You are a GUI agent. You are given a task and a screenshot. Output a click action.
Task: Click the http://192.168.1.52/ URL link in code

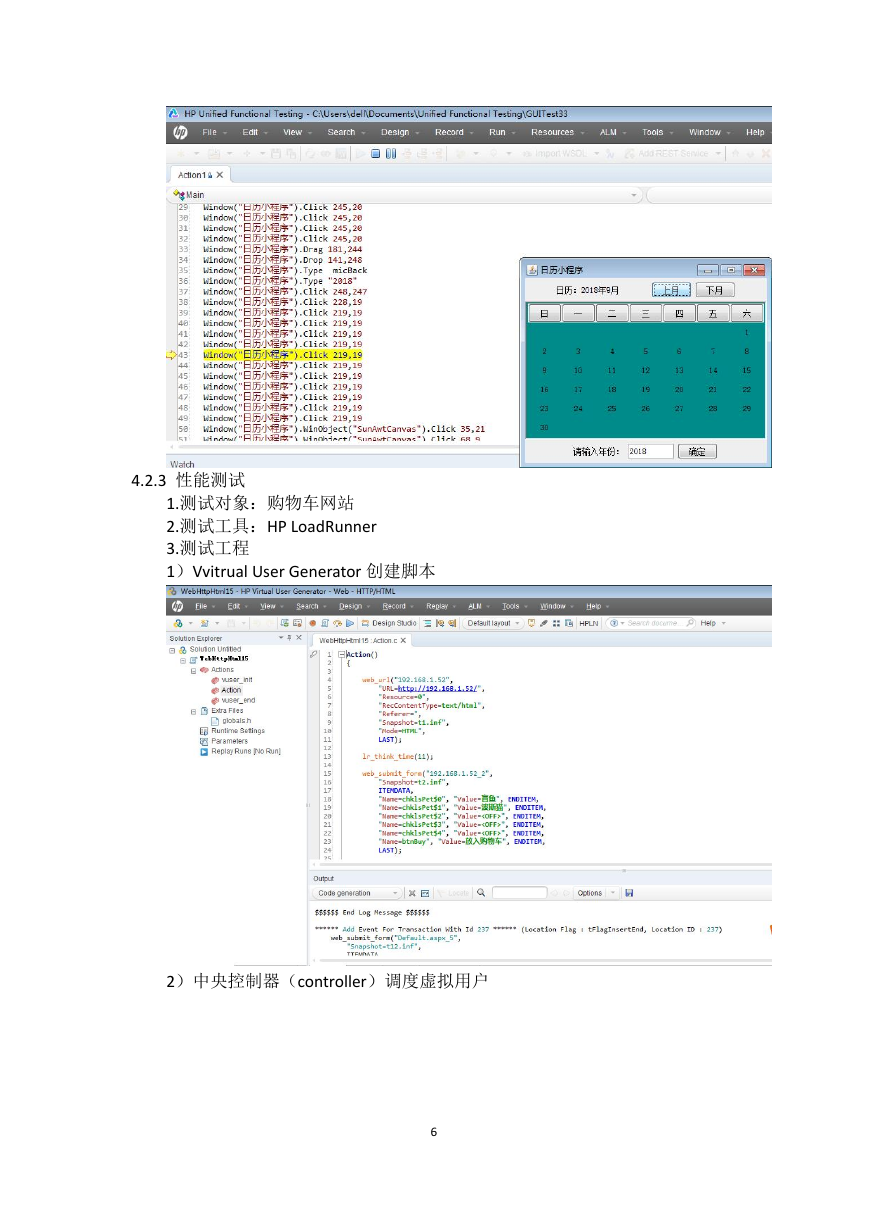438,688
